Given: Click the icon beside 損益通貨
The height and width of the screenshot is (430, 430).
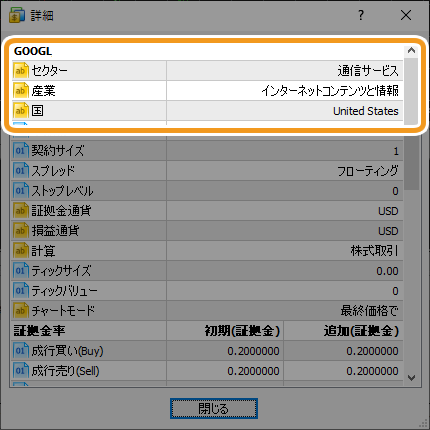Looking at the screenshot, I should coord(21,231).
